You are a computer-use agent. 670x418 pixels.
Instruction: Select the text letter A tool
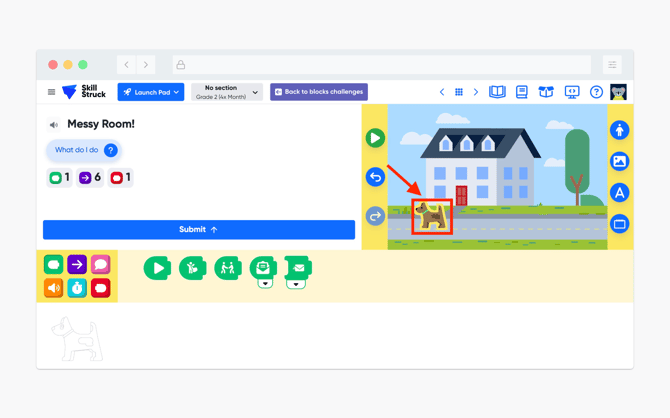(x=619, y=193)
